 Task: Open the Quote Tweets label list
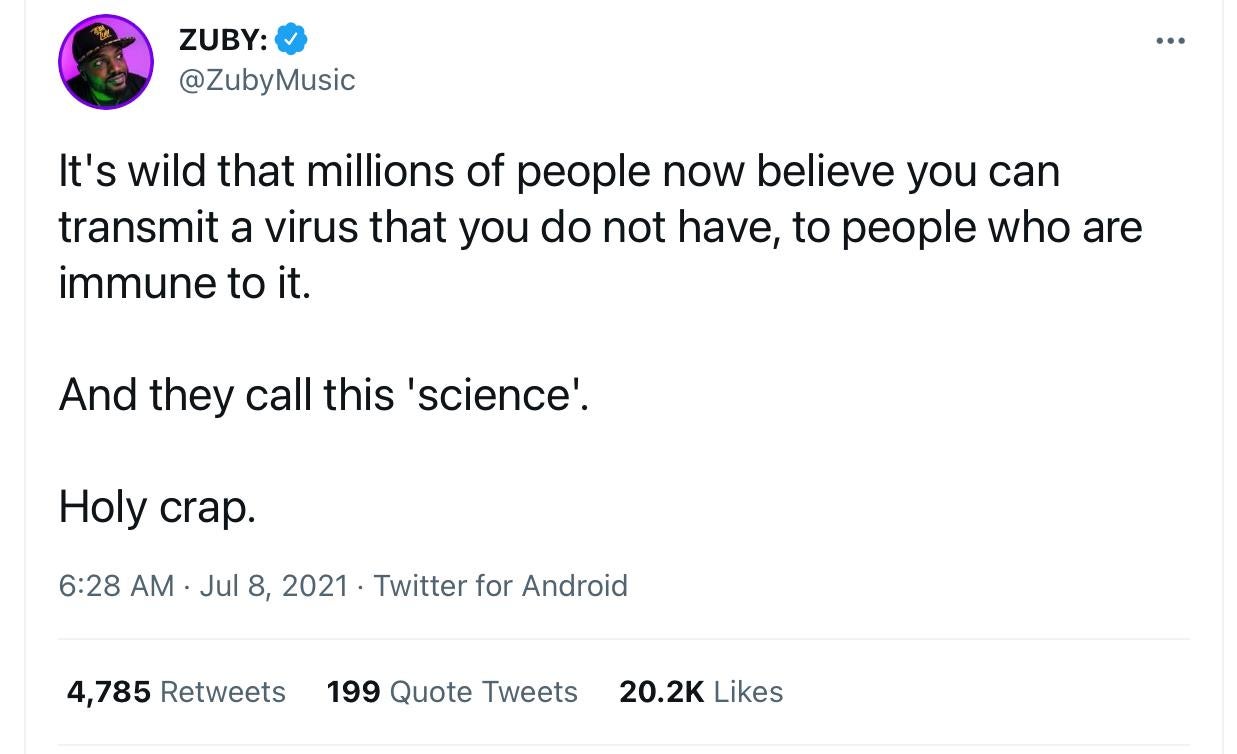click(x=483, y=692)
